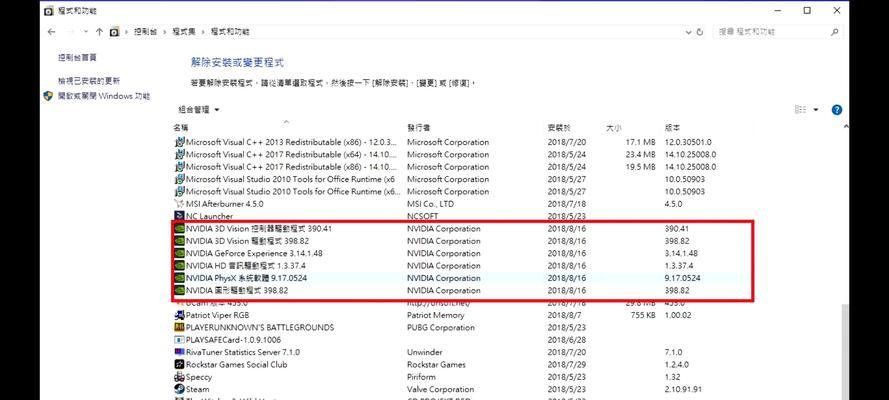
Task: Click the Steam row icon
Action: click(179, 389)
